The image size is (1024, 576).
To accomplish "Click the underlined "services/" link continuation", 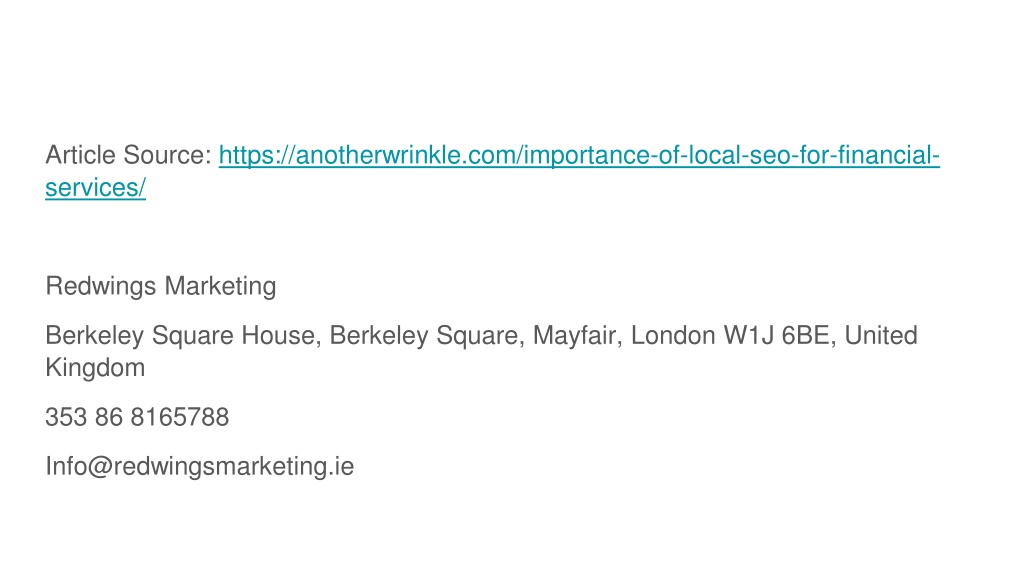I will tap(95, 188).
